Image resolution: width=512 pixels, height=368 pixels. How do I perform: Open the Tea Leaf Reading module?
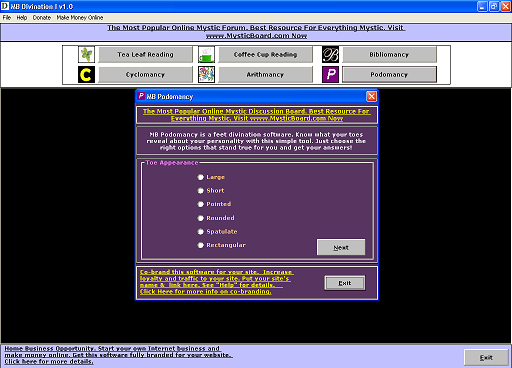[145, 54]
